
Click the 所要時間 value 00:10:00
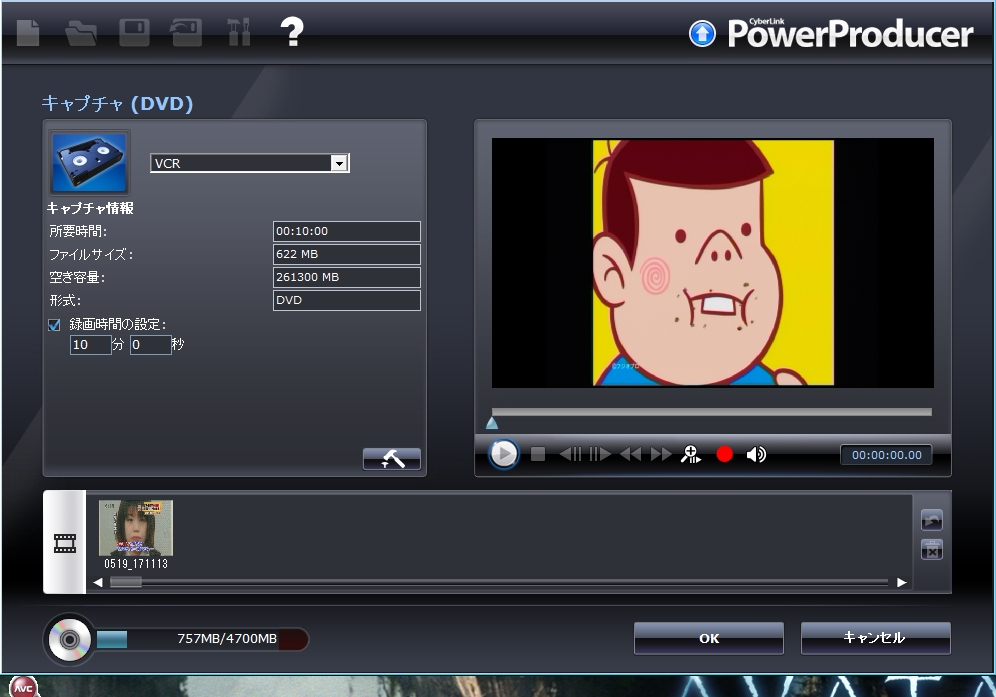[x=347, y=231]
